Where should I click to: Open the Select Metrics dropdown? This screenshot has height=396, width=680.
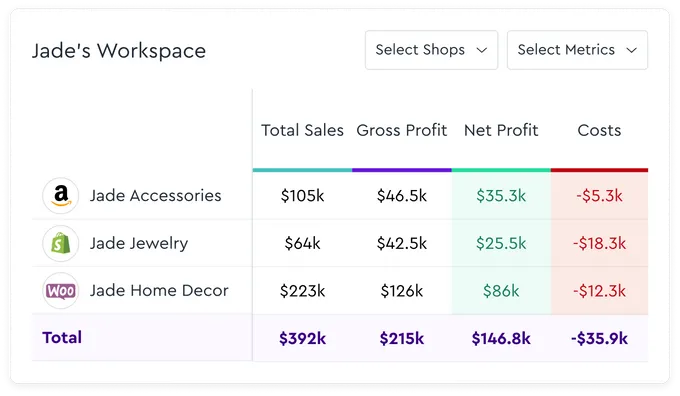click(x=577, y=50)
